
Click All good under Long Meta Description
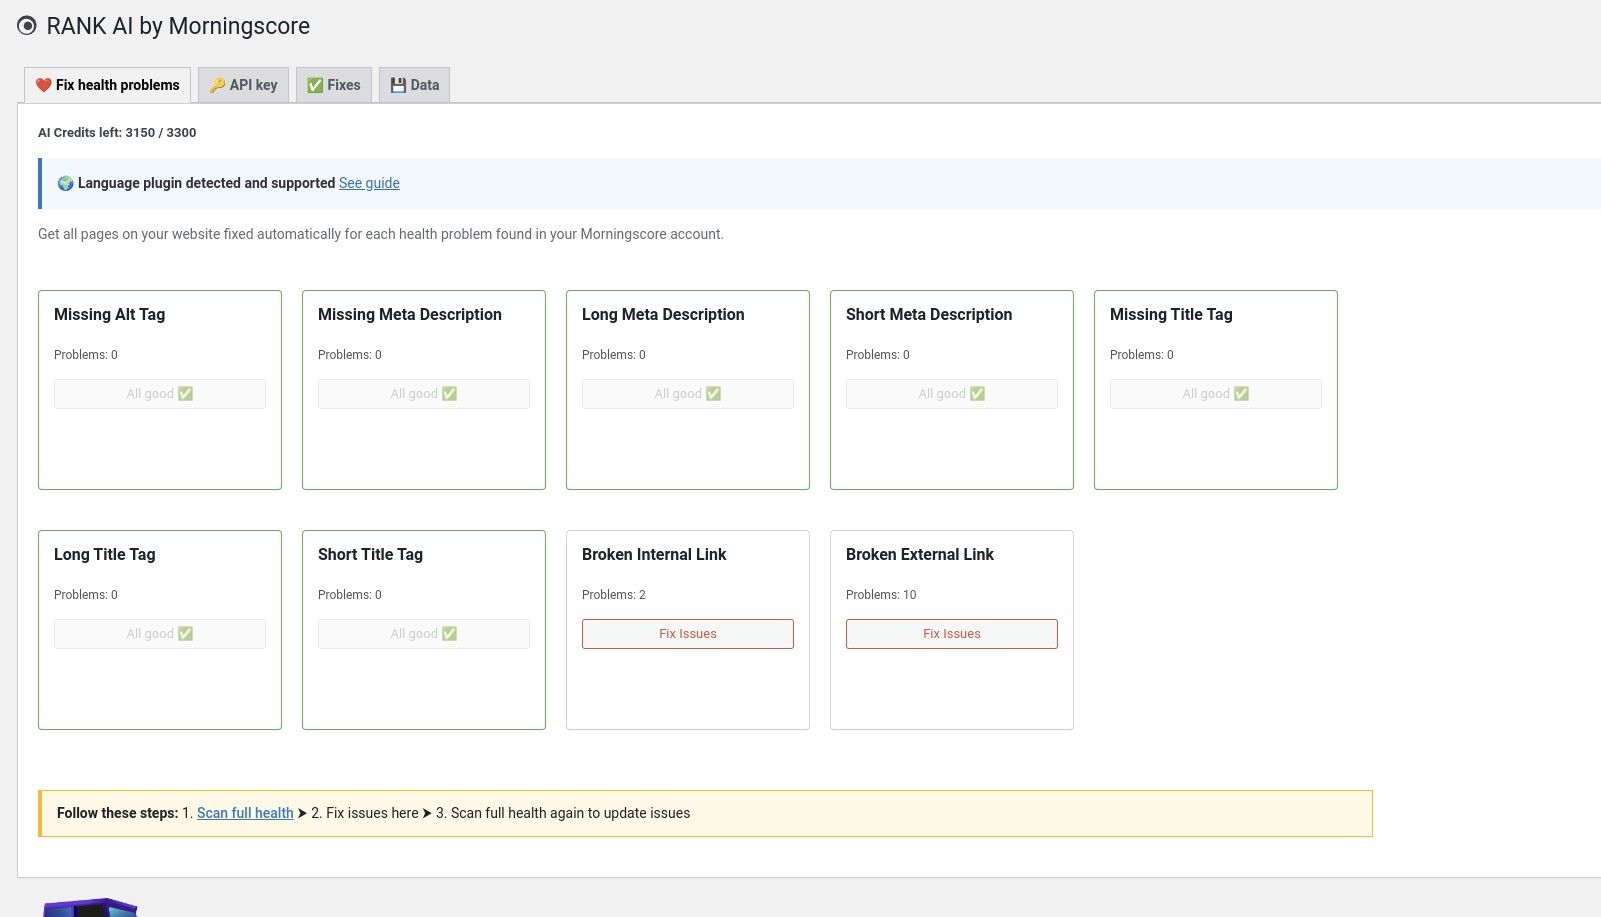687,394
